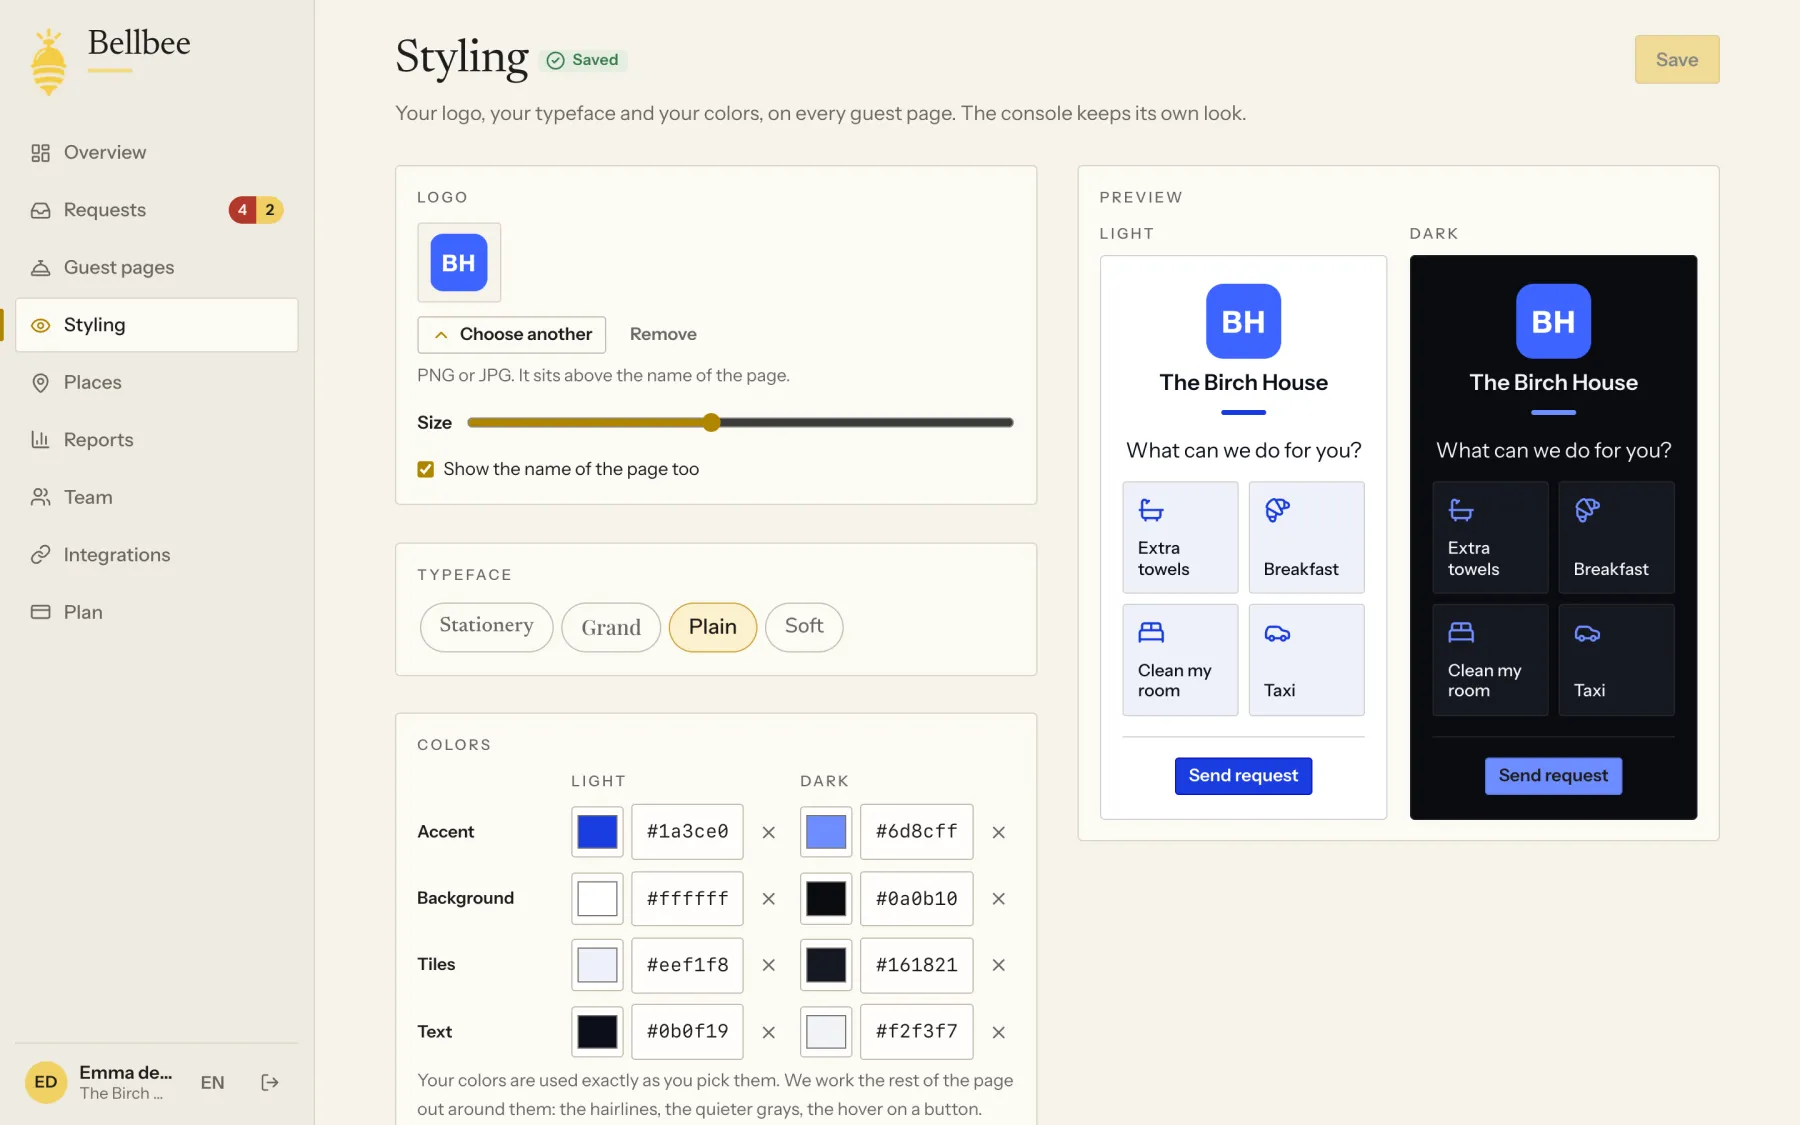
Task: Click the dark Tiles hex field #161821
Action: pyautogui.click(x=917, y=965)
